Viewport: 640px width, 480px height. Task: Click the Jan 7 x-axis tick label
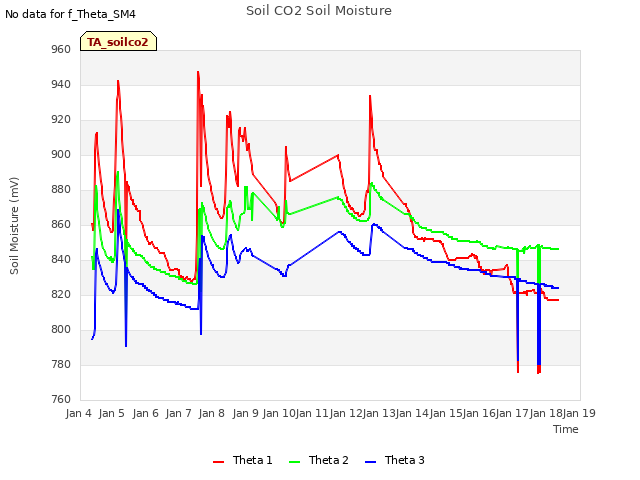(x=178, y=413)
